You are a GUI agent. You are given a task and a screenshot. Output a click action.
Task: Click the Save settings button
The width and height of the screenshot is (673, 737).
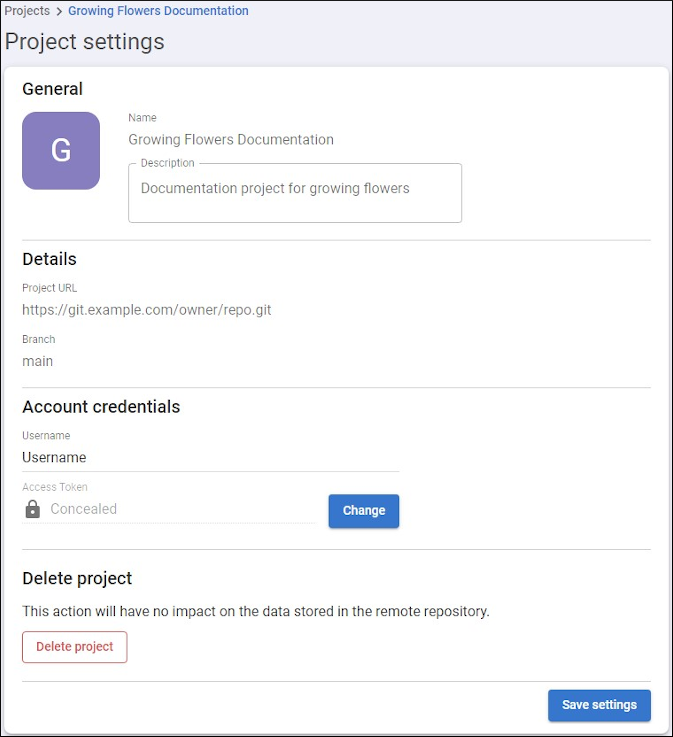pyautogui.click(x=599, y=705)
